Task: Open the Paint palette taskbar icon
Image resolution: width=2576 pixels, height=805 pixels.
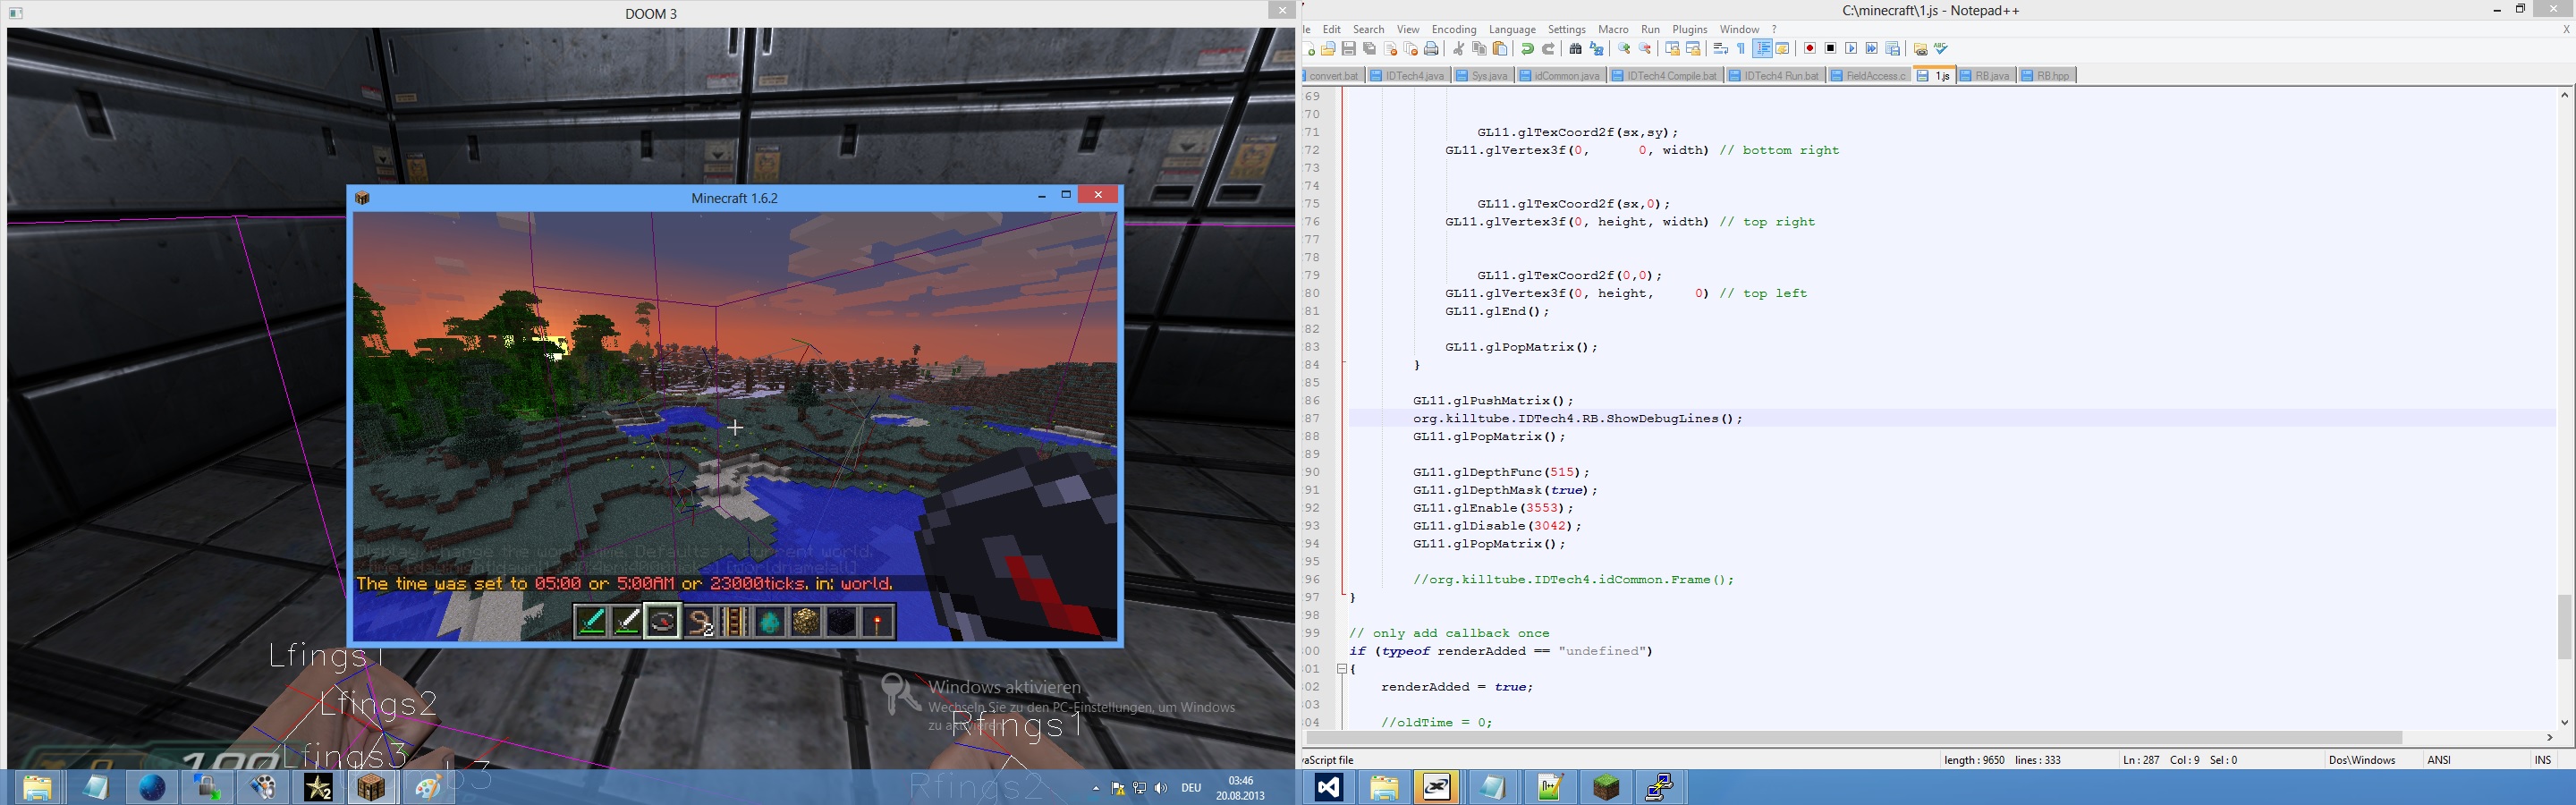Action: pos(428,787)
